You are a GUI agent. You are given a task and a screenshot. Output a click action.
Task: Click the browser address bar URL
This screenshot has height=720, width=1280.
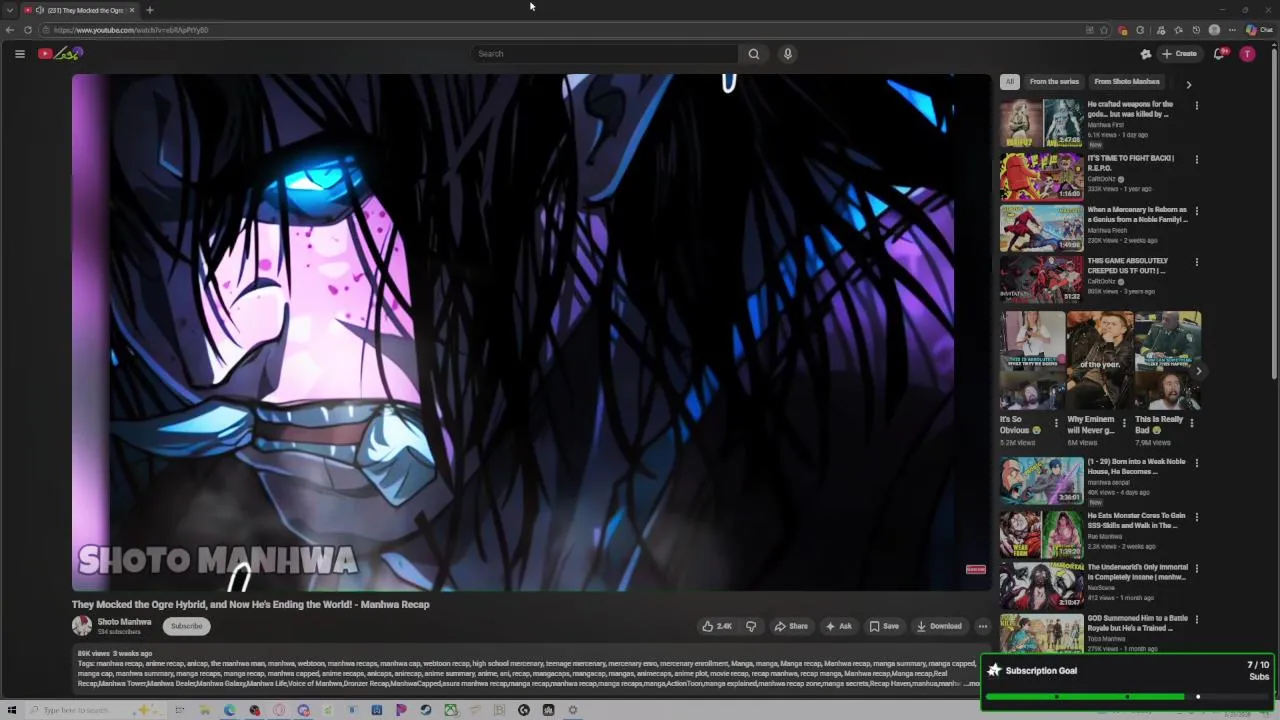[x=131, y=30]
